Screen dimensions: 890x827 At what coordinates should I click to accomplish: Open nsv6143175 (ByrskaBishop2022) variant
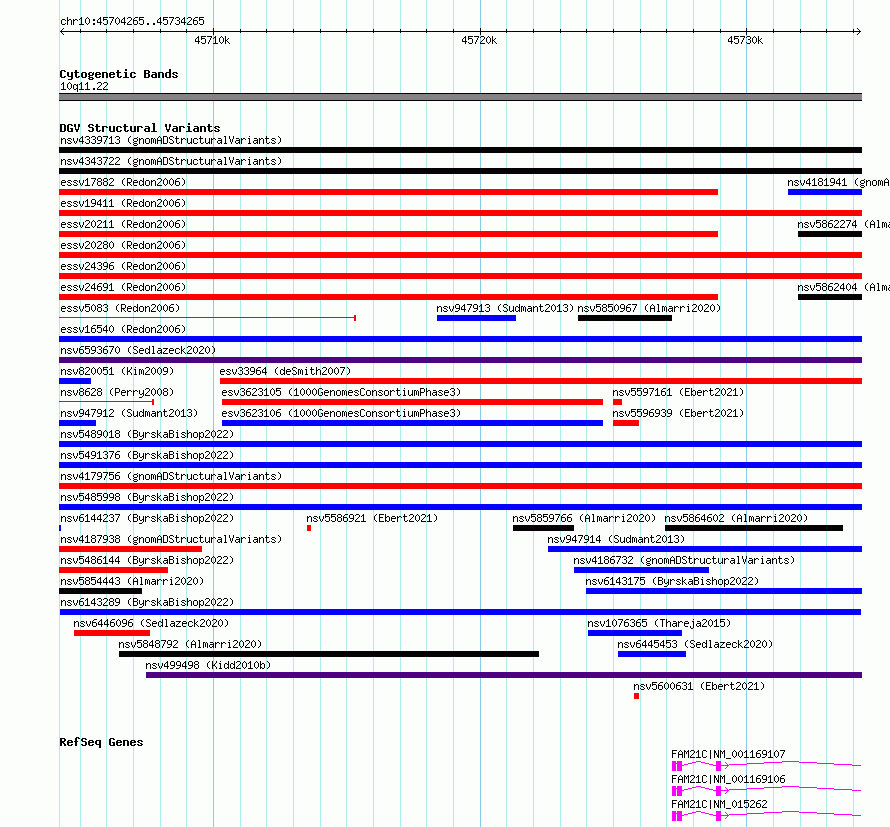click(x=673, y=581)
